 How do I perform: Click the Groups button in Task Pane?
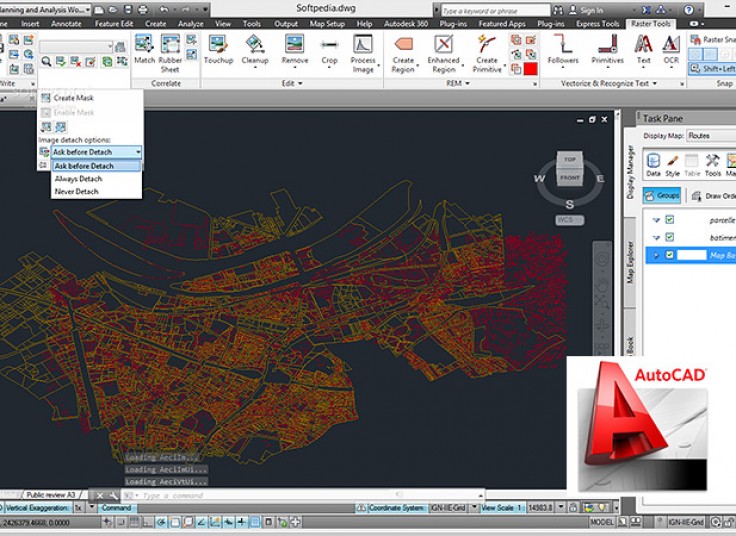662,195
